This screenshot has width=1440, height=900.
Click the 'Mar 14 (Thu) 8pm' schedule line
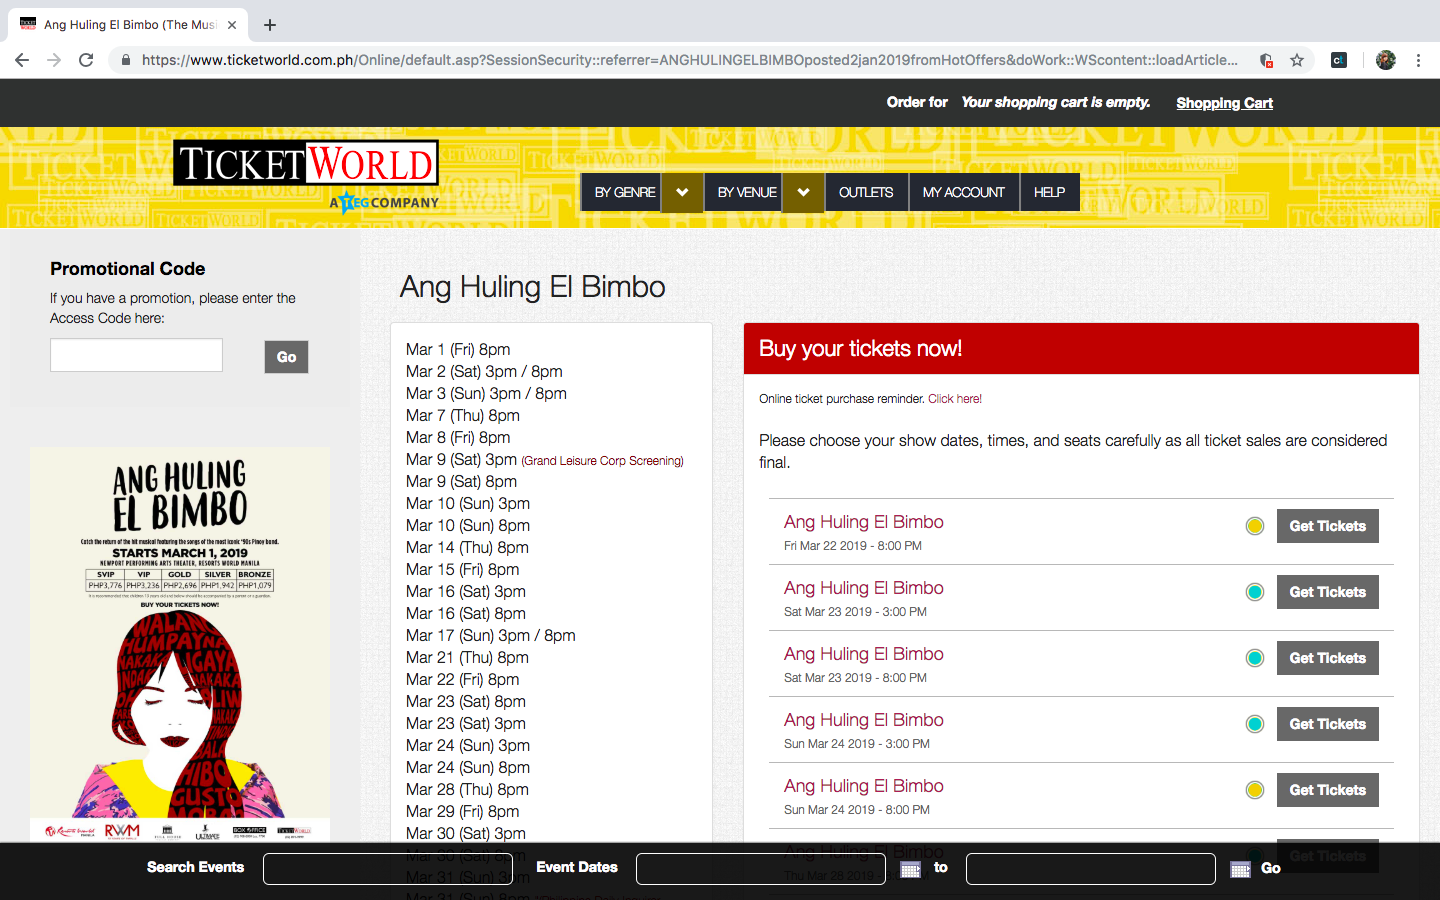pos(468,547)
